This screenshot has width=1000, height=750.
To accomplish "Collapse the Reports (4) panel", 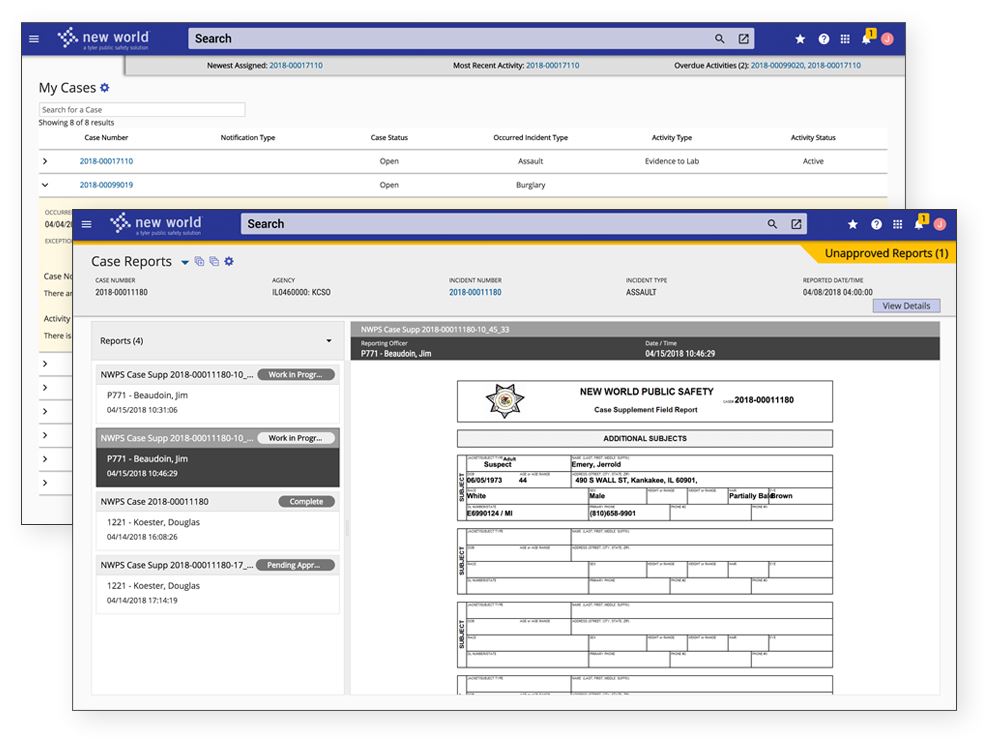I will click(x=328, y=341).
